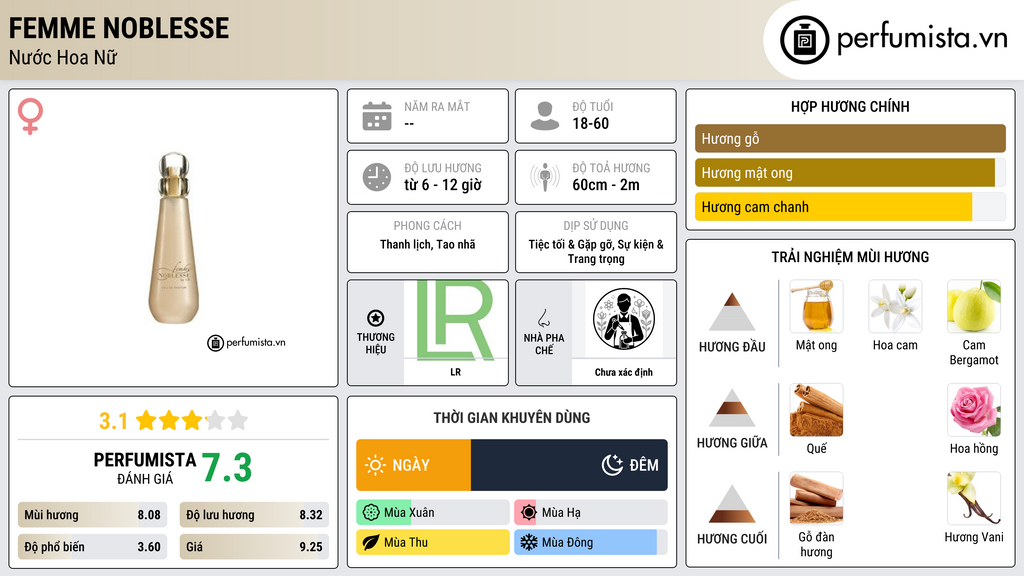This screenshot has height=576, width=1024.
Task: Click the perfumer illustration image
Action: [x=624, y=319]
